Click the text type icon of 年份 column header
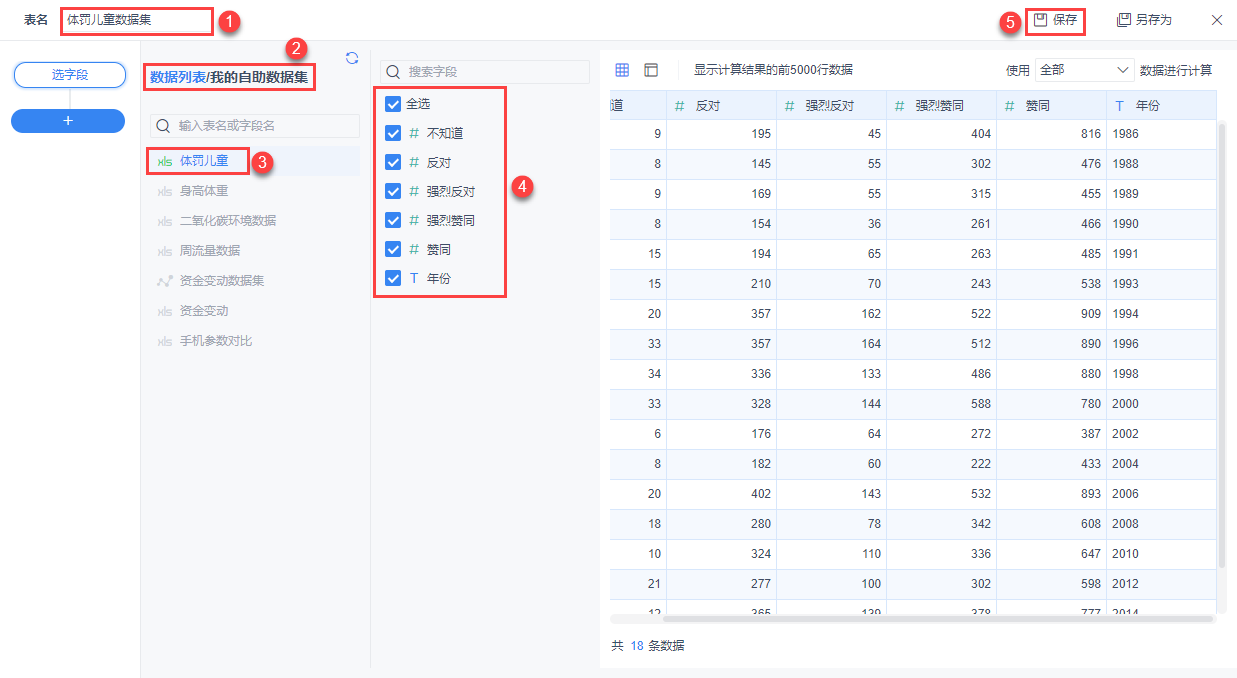The width and height of the screenshot is (1237, 678). [1120, 105]
